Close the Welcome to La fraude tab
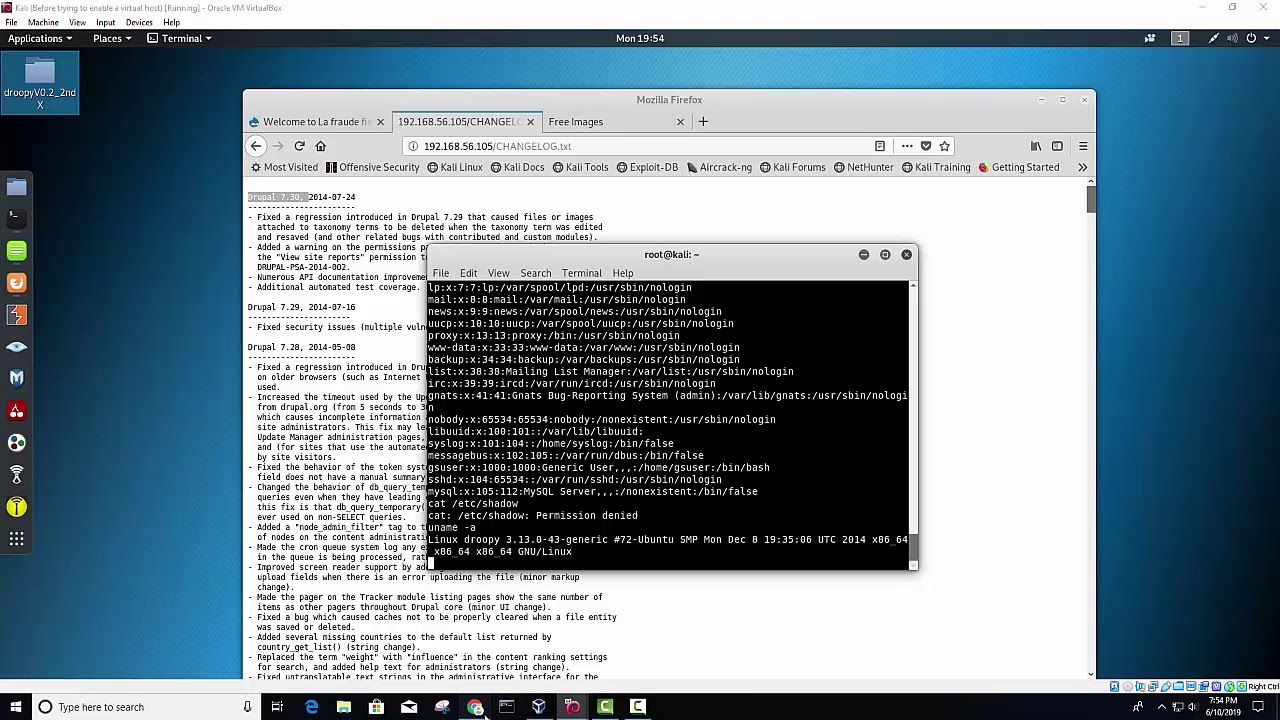Screen dimensions: 1280x720 380,122
